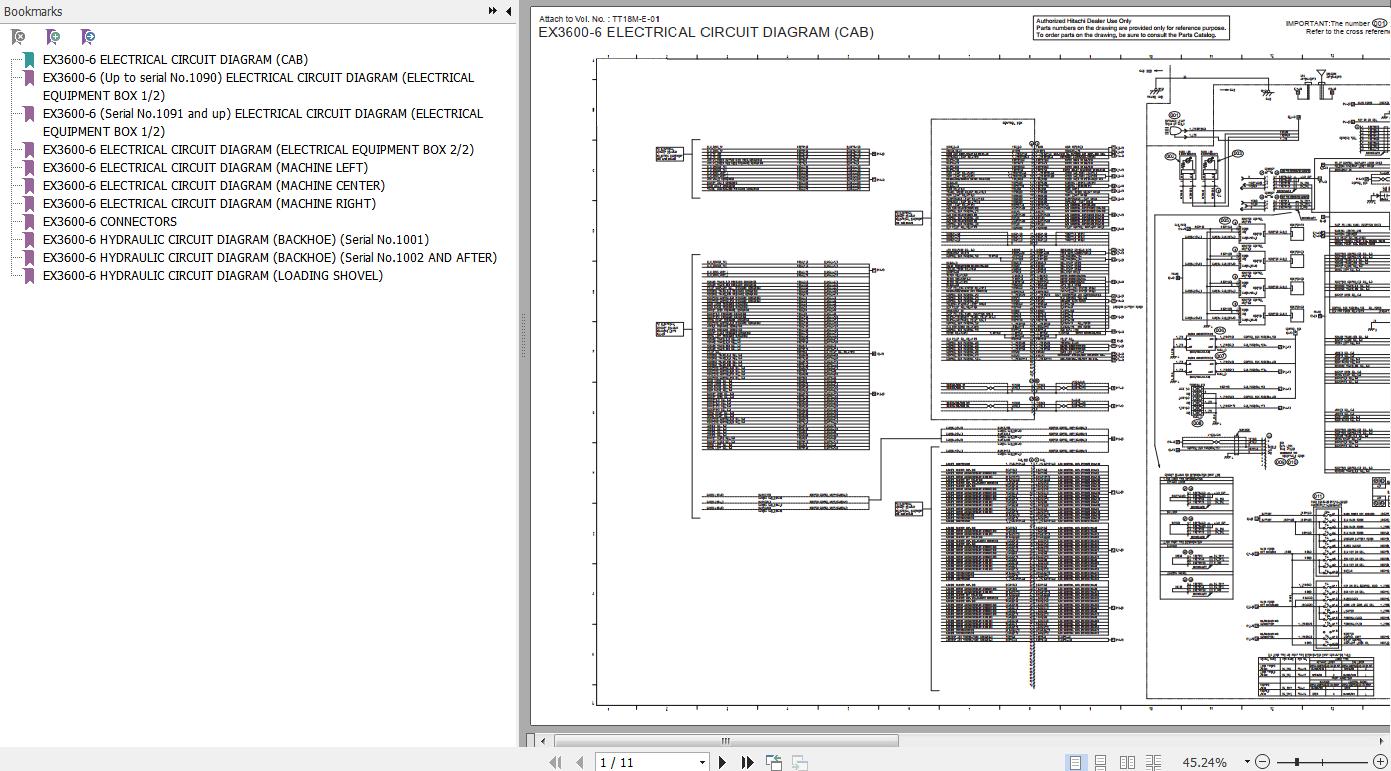Image resolution: width=1391 pixels, height=771 pixels.
Task: Enable single page view mode
Action: coord(1075,762)
